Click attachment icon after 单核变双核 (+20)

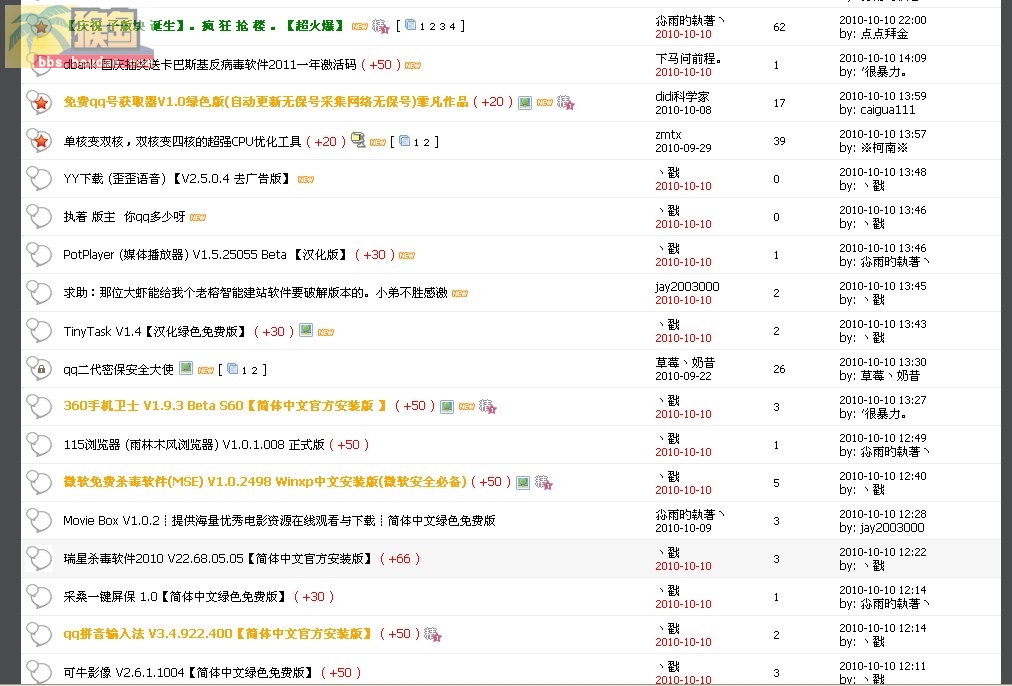click(358, 140)
